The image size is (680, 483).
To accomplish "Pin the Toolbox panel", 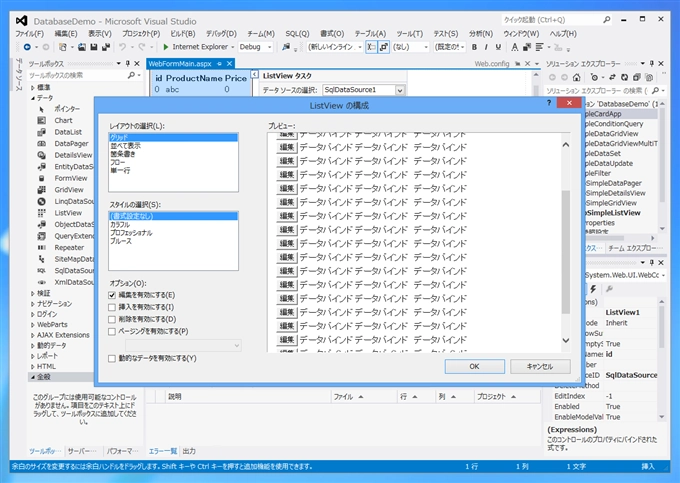I will click(128, 64).
